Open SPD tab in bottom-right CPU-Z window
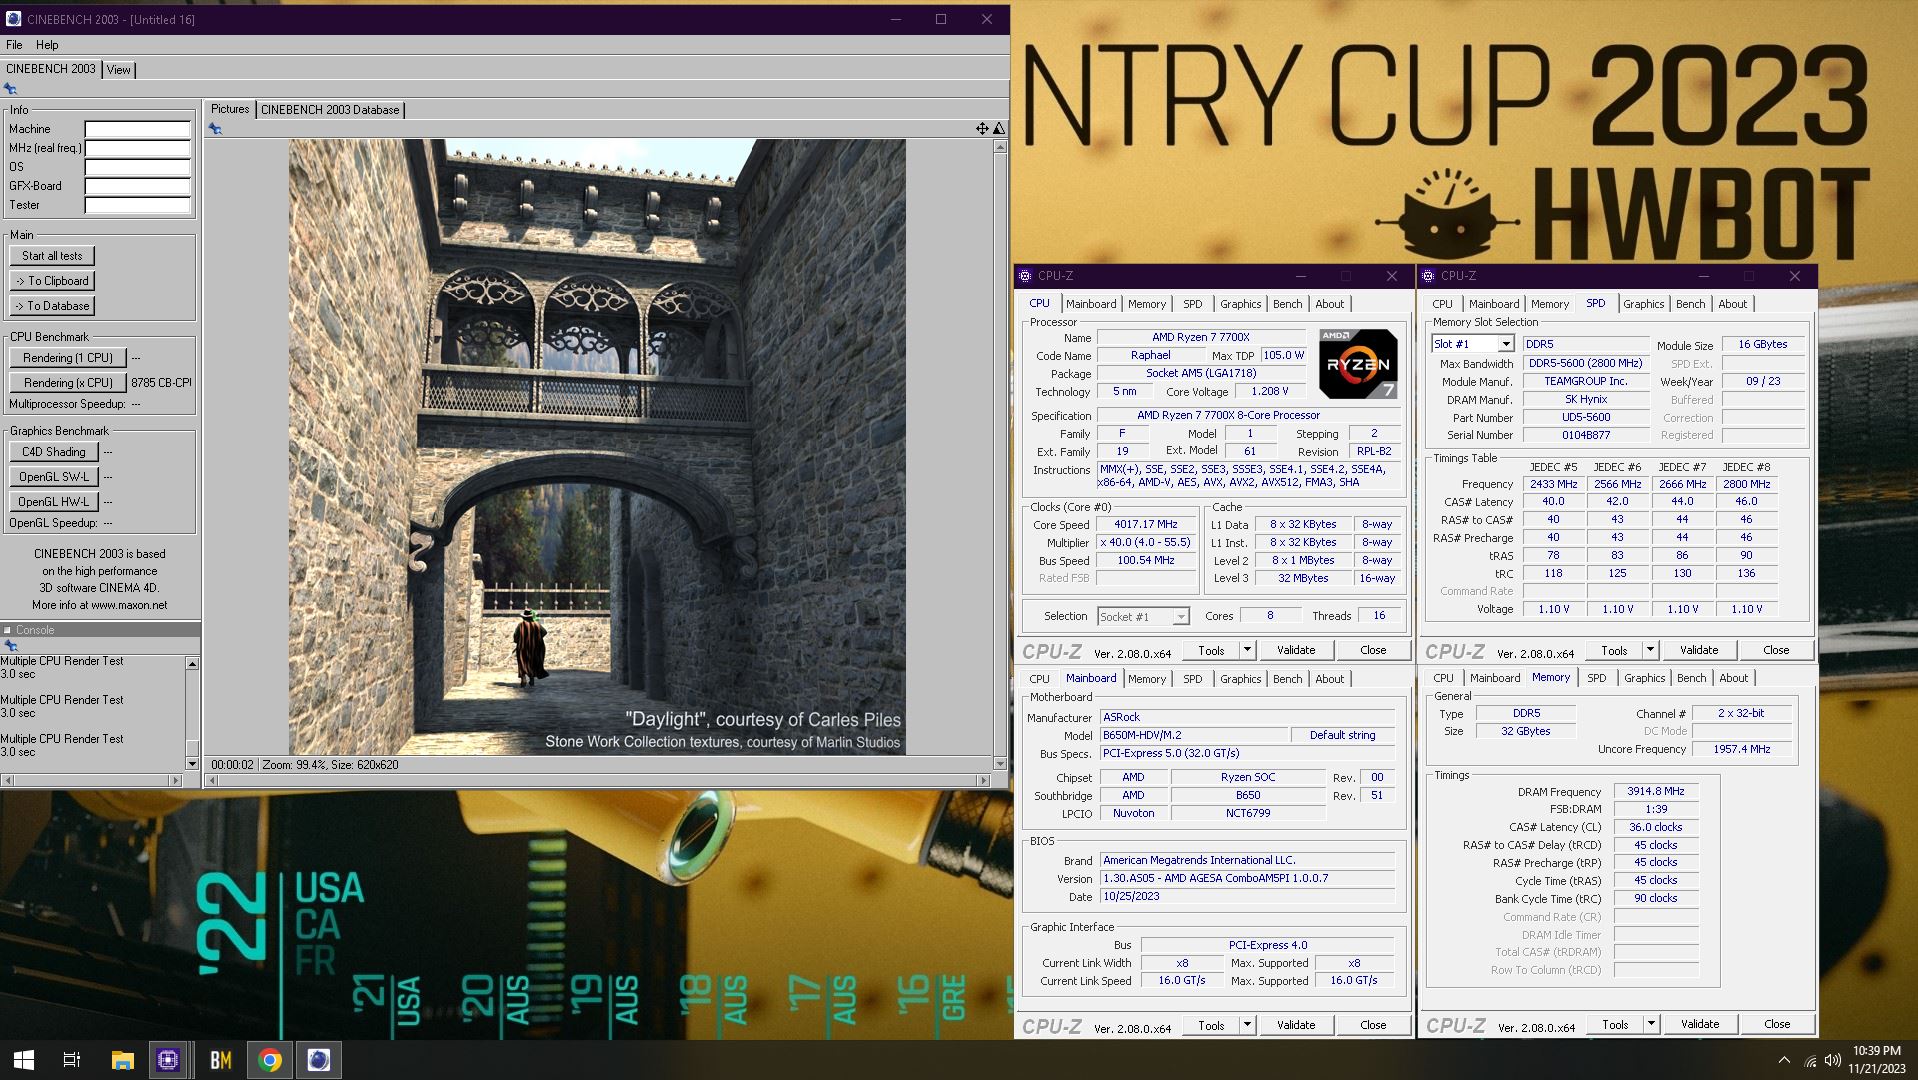This screenshot has height=1080, width=1918. tap(1596, 678)
